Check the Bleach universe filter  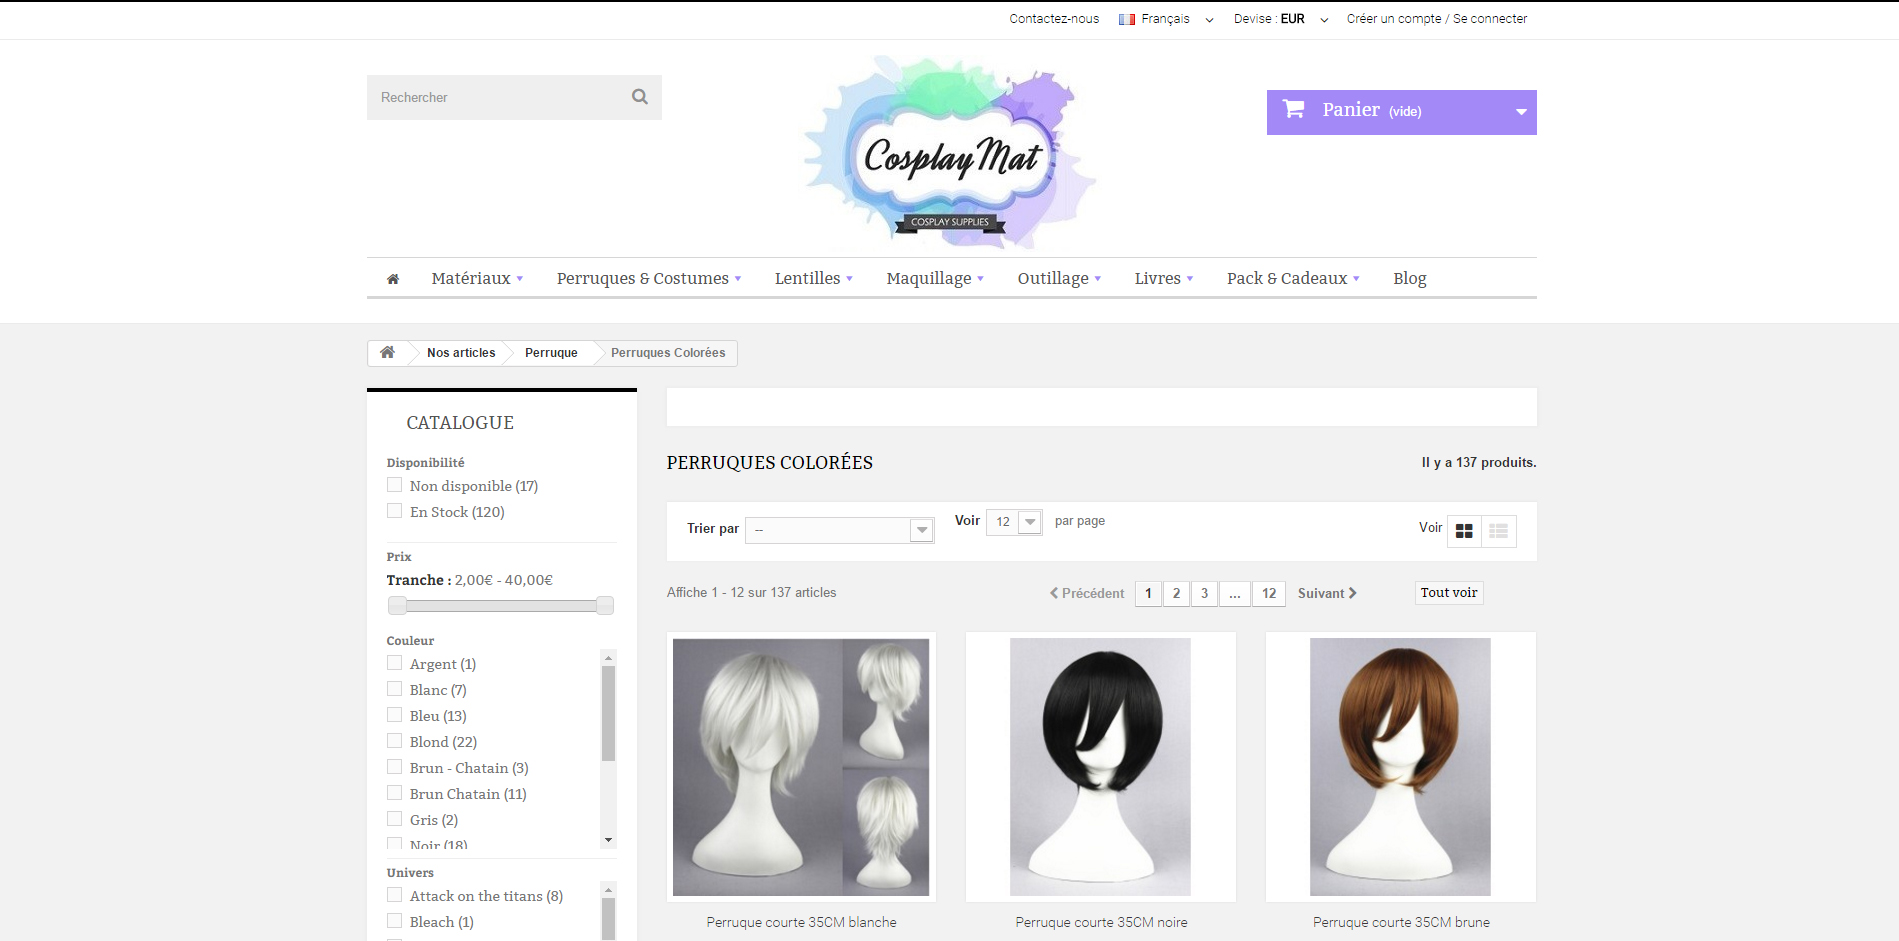click(394, 921)
